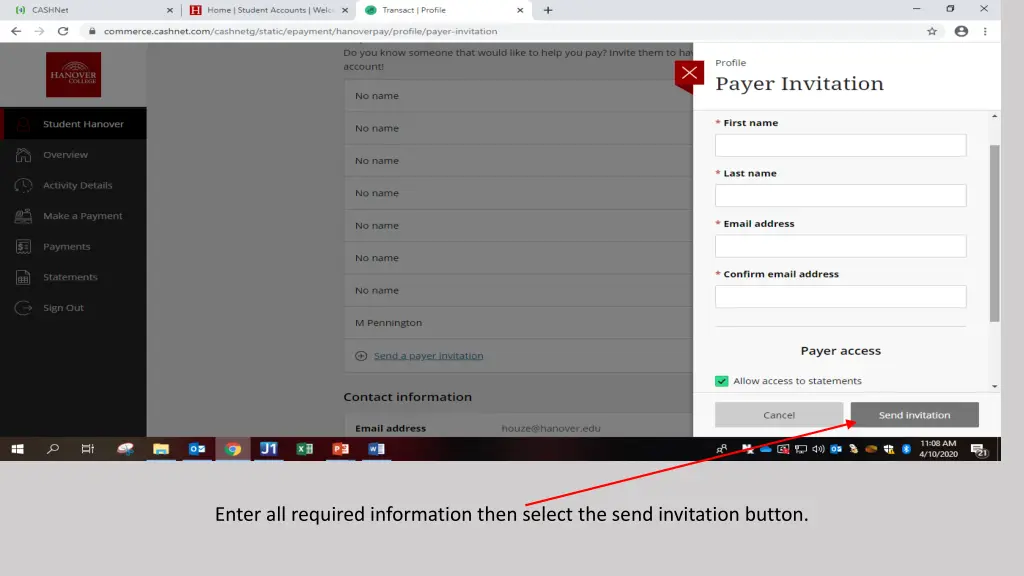
Task: Click the houze@hanover.edu email address
Action: [x=551, y=428]
